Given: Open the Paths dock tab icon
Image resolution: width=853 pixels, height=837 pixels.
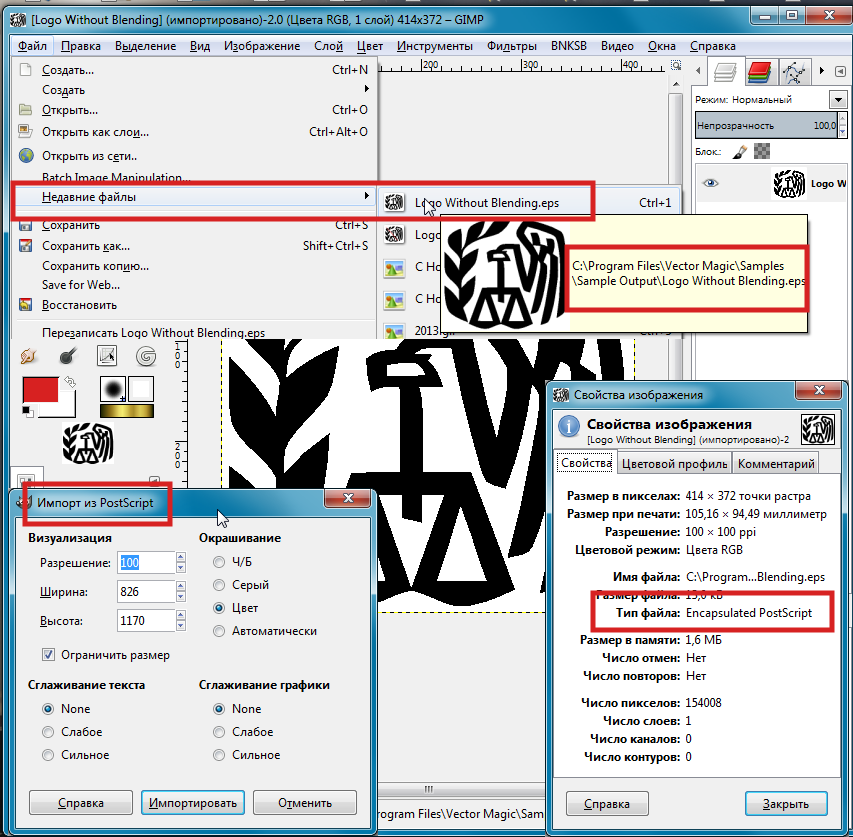Looking at the screenshot, I should [794, 72].
